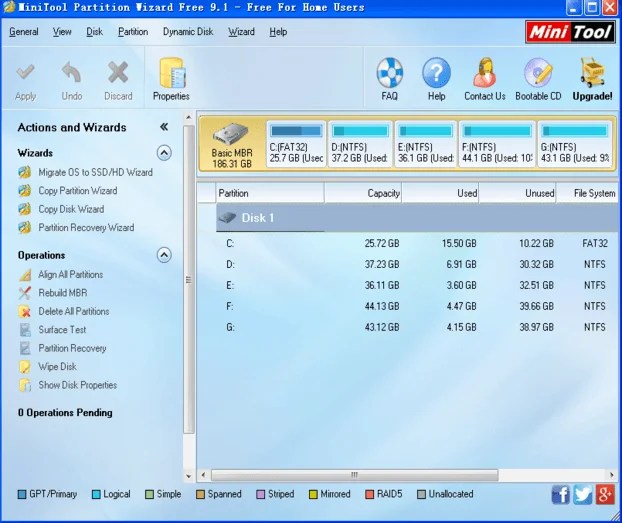The height and width of the screenshot is (523, 622).
Task: Select the Disk 1 row
Action: (419, 218)
